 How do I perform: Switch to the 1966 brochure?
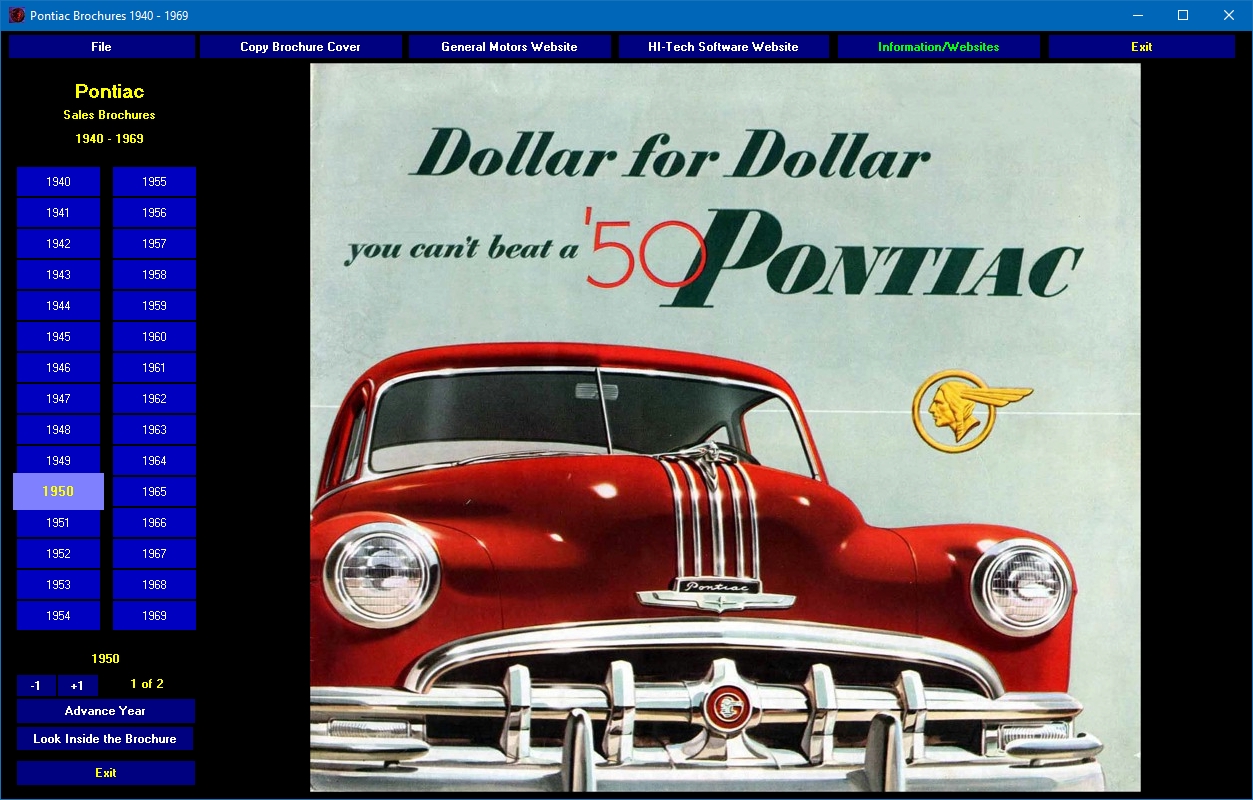pyautogui.click(x=154, y=523)
